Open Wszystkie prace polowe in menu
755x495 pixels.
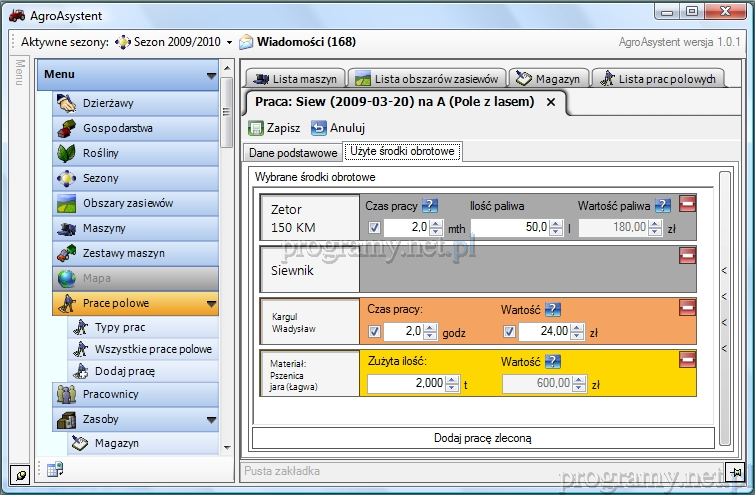(x=152, y=349)
